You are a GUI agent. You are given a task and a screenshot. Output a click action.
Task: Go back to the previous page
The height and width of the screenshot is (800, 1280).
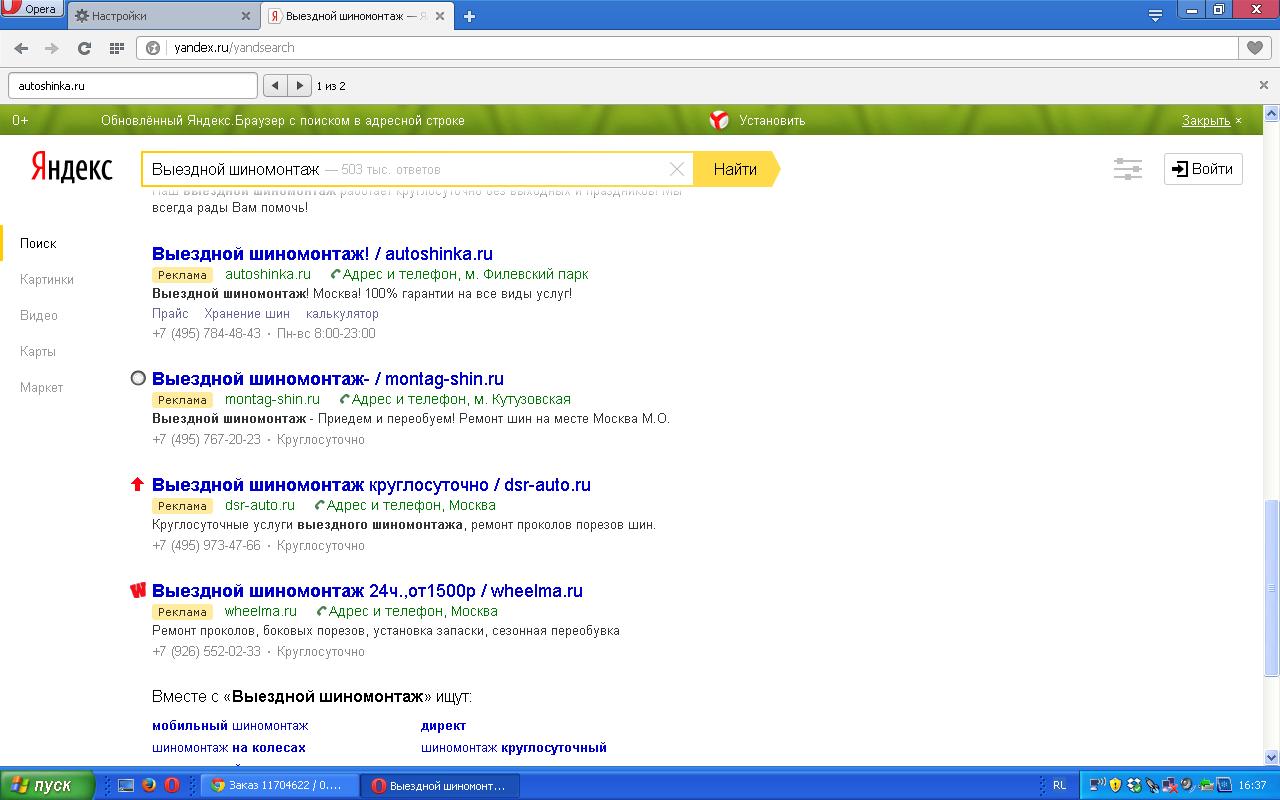(21, 48)
